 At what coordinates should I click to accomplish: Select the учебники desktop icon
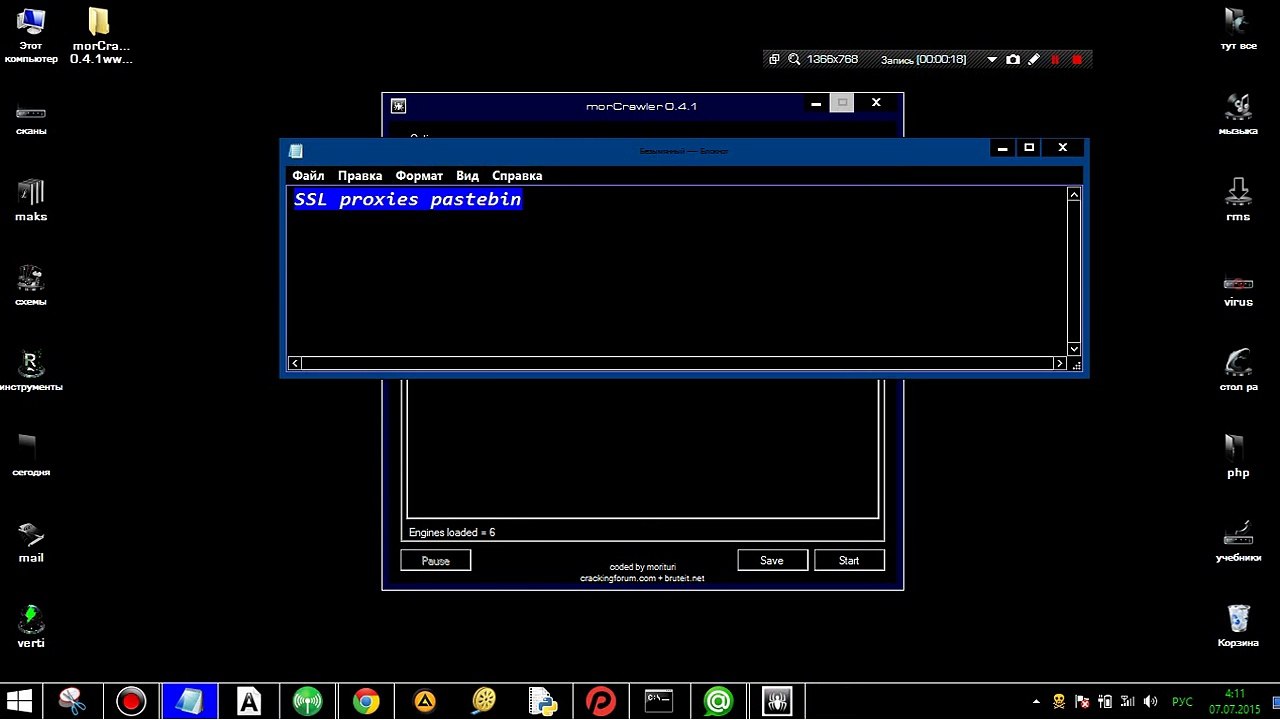click(x=1238, y=541)
